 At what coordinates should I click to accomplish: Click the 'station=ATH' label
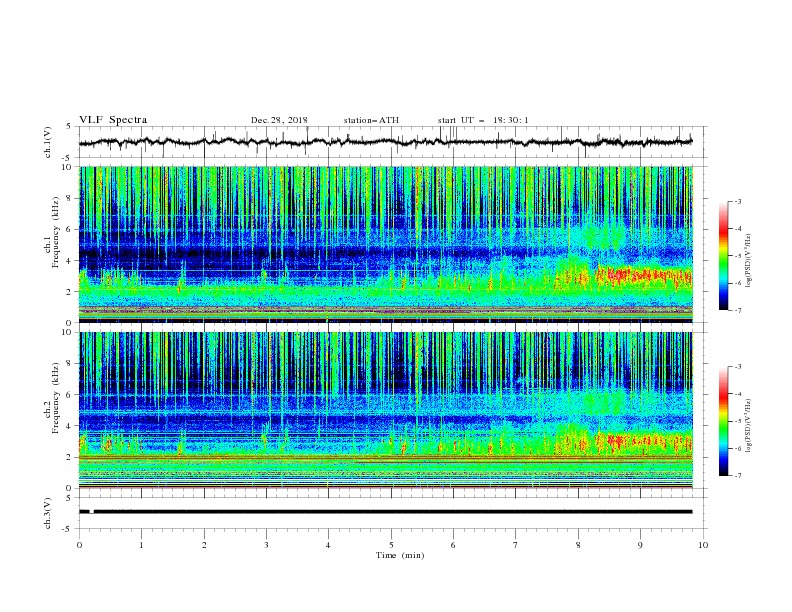[371, 120]
